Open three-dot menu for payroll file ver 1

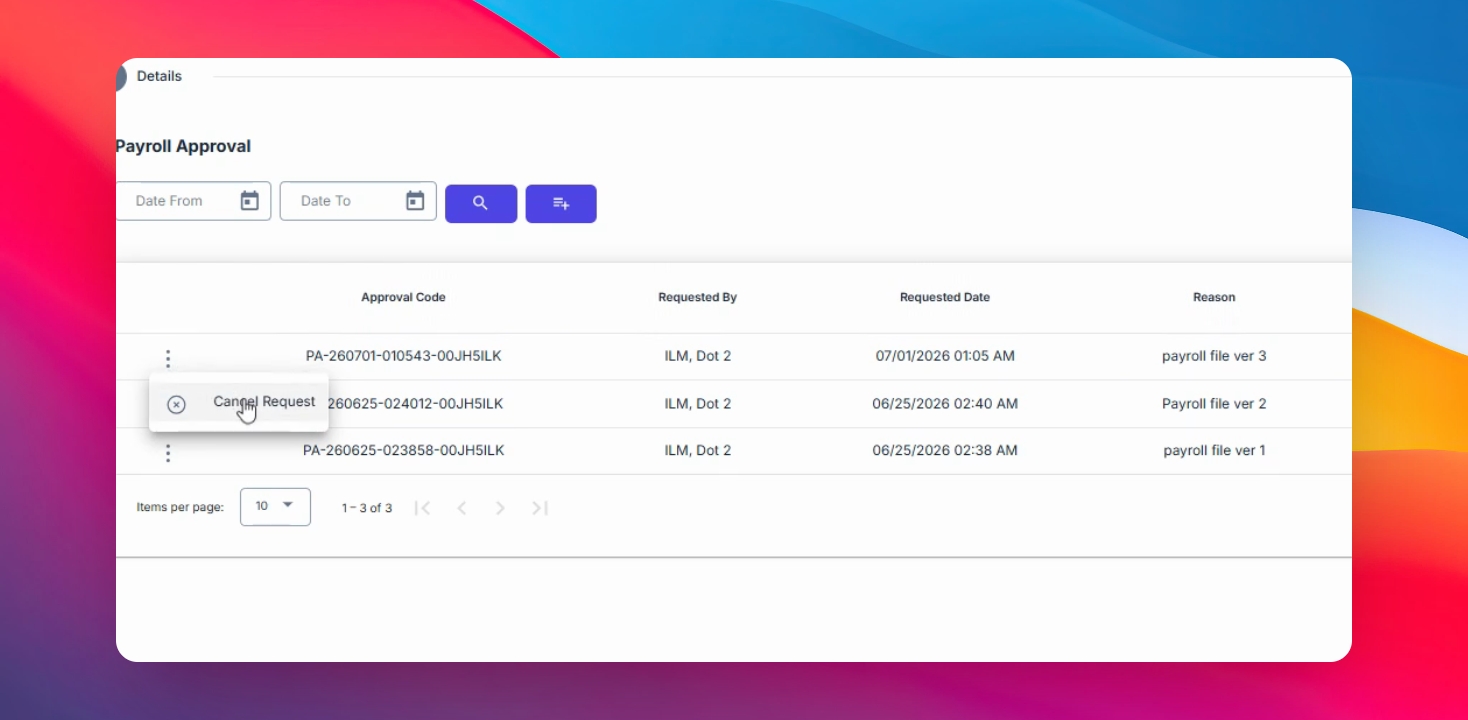pos(168,453)
